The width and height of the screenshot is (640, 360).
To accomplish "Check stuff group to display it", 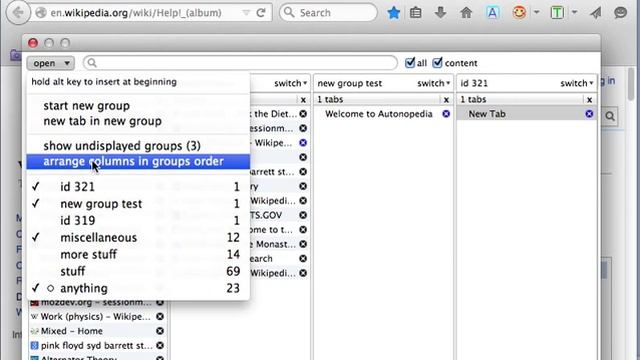I will [138, 271].
